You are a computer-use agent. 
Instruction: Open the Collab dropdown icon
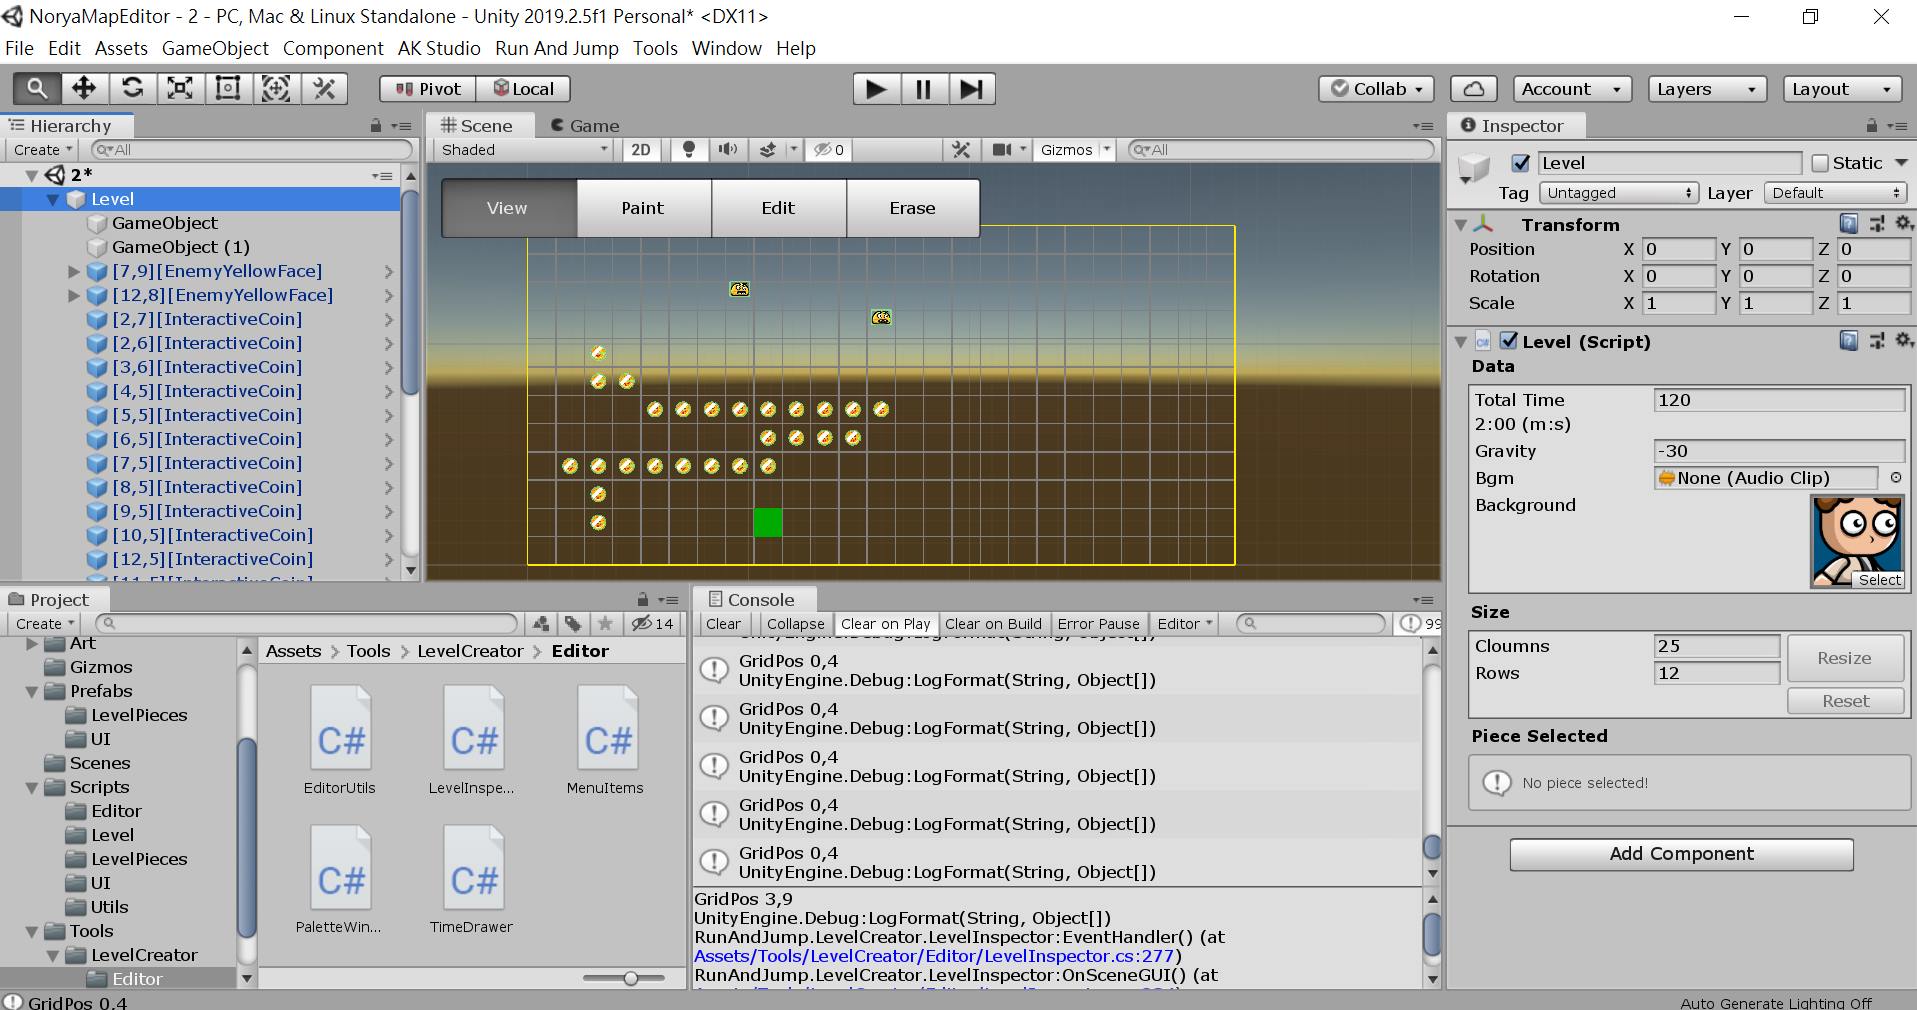tap(1418, 89)
